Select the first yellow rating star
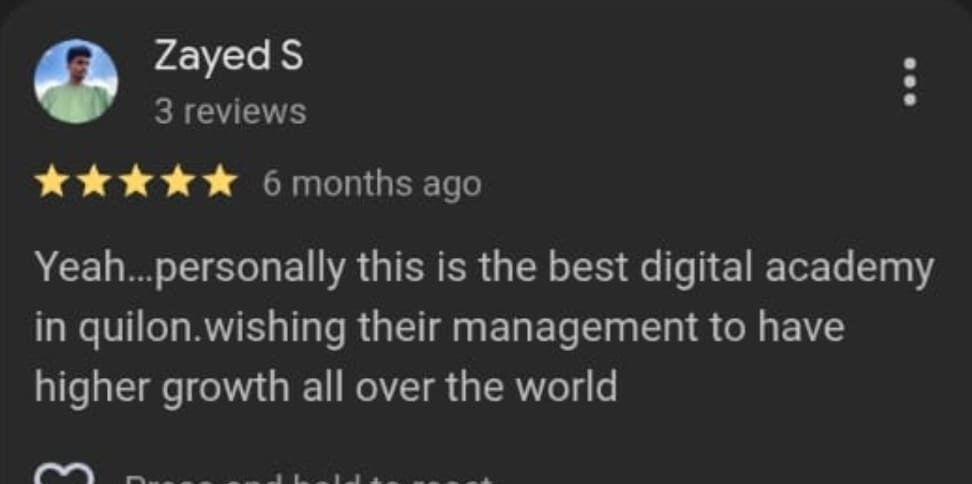The image size is (972, 484). click(51, 185)
